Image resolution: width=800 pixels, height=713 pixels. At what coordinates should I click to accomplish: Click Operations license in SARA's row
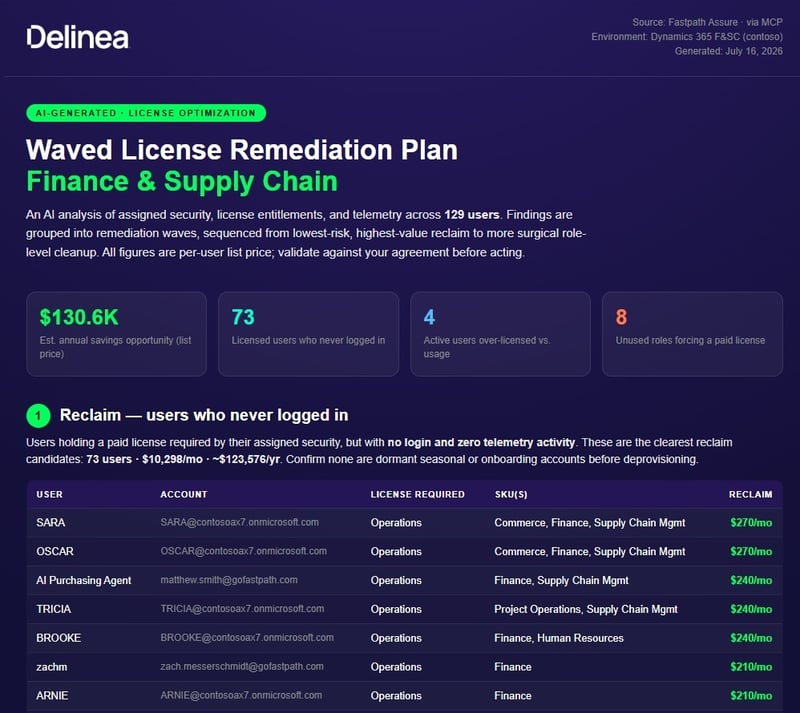pyautogui.click(x=396, y=523)
